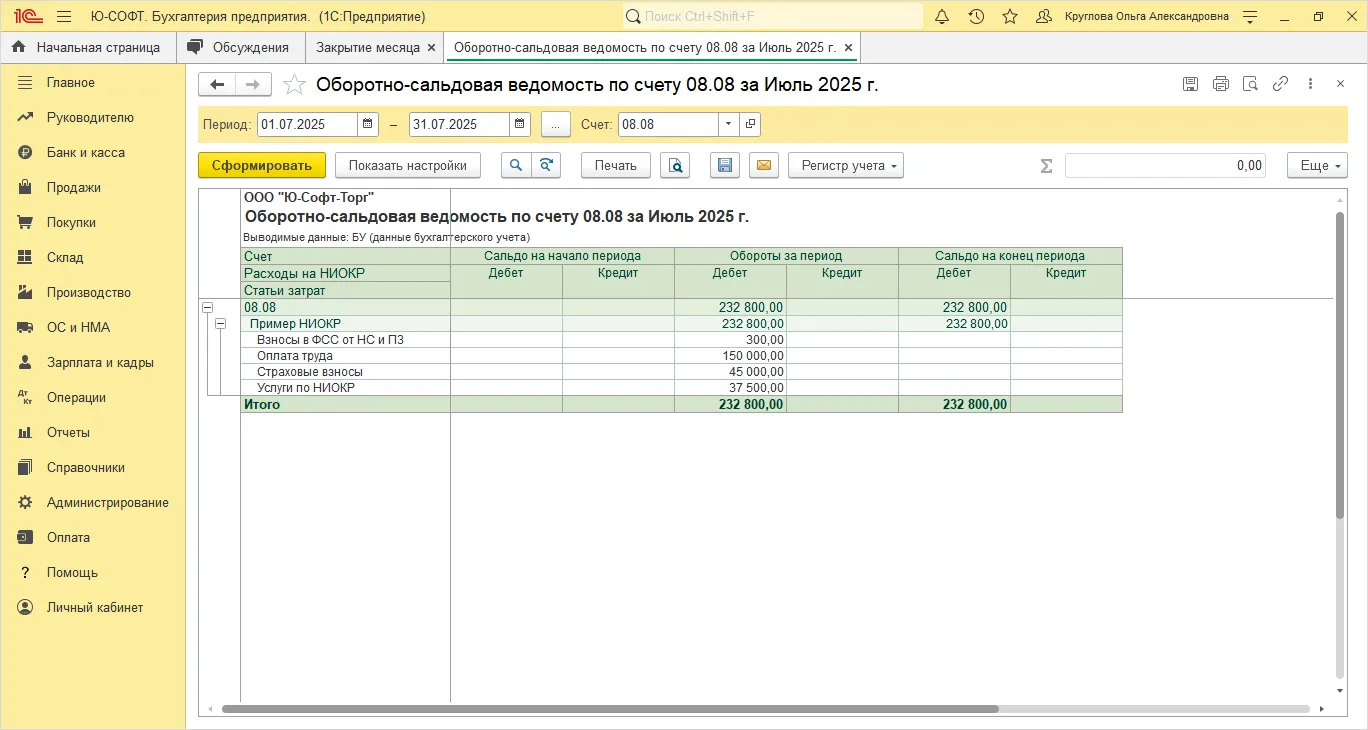This screenshot has width=1368, height=730.
Task: Click the Сформировать button
Action: [x=262, y=165]
